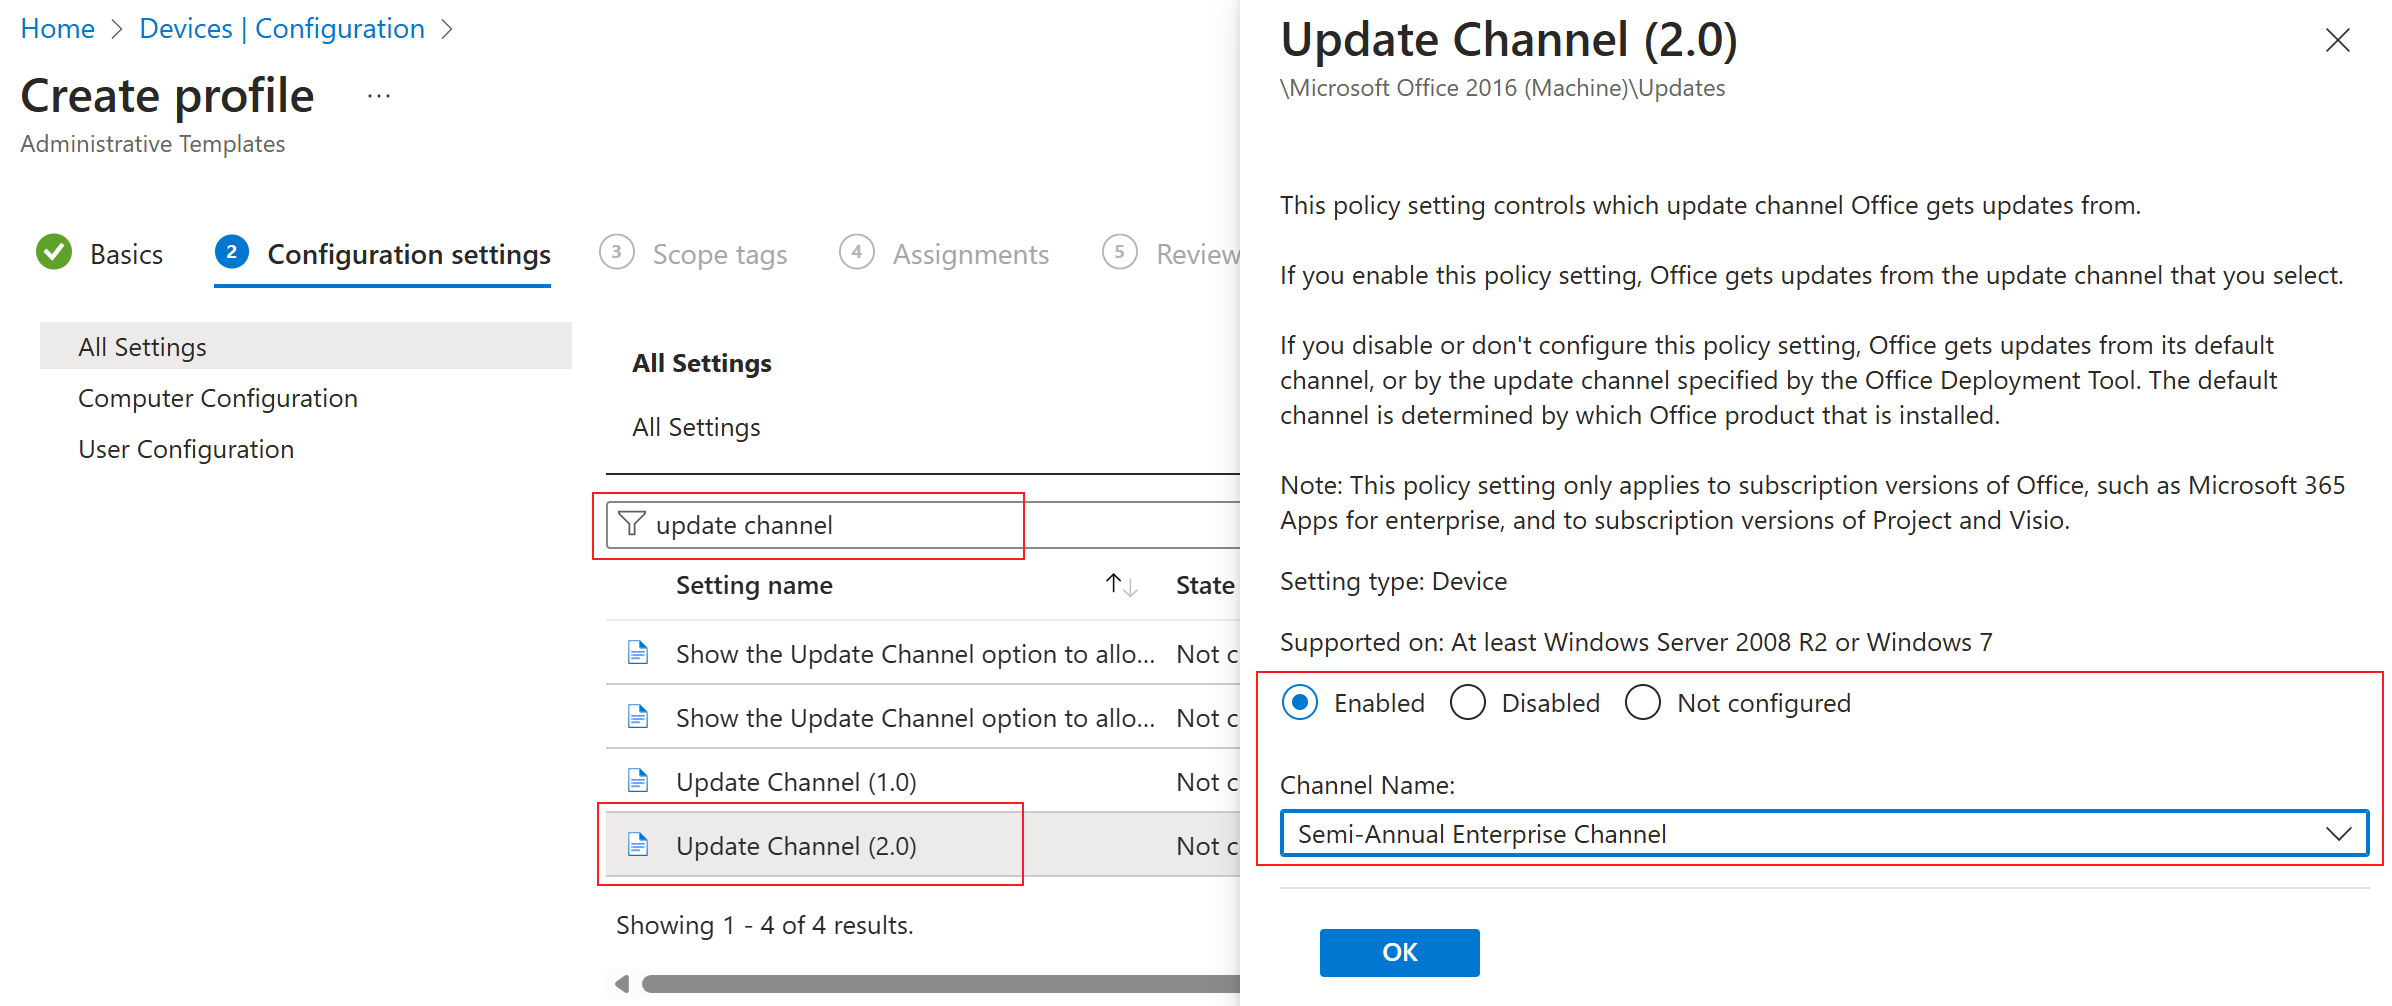Click the filter funnel icon in search box
2392x1006 pixels.
632,524
